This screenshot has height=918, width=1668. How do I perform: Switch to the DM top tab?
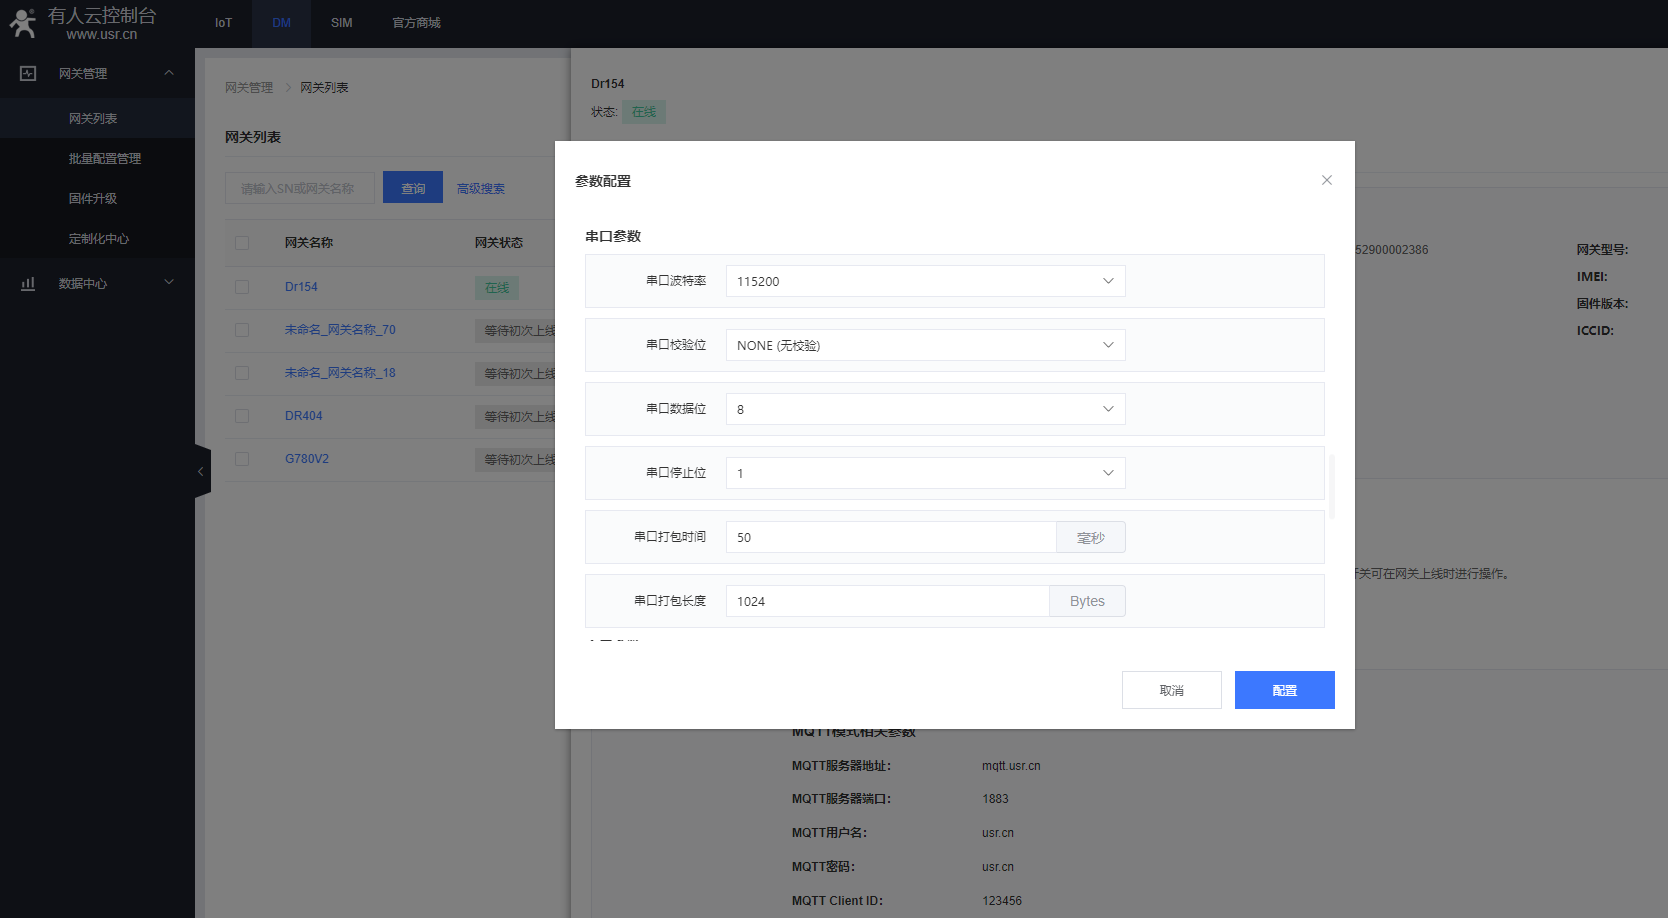point(282,23)
